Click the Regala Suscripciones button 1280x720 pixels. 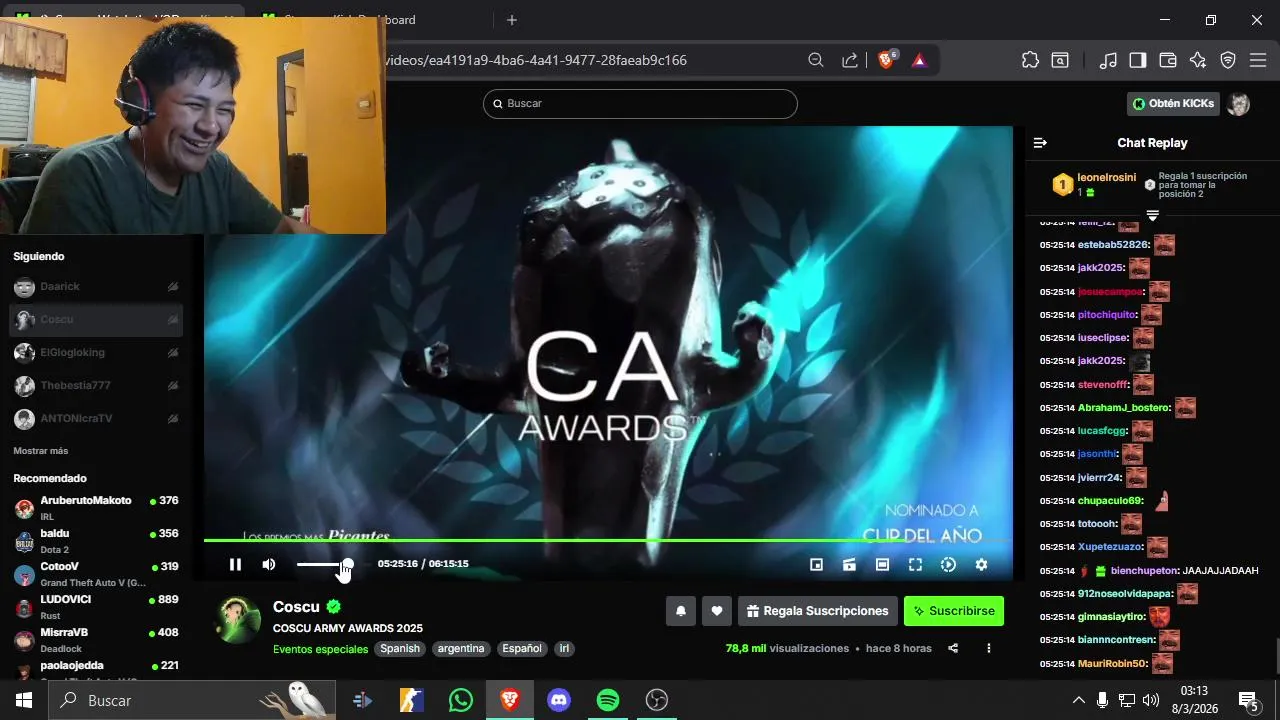[817, 611]
